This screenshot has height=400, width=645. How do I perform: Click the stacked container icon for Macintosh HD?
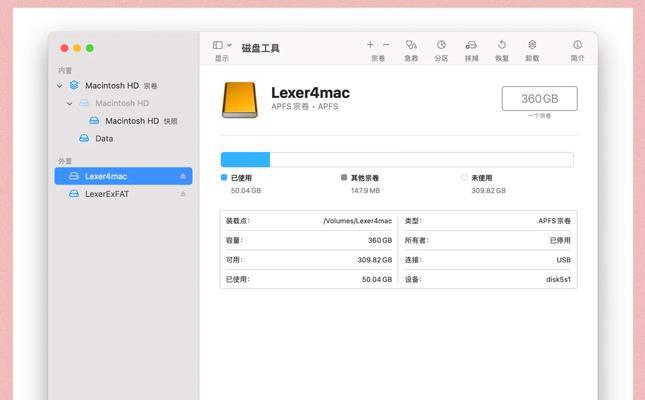pos(74,85)
